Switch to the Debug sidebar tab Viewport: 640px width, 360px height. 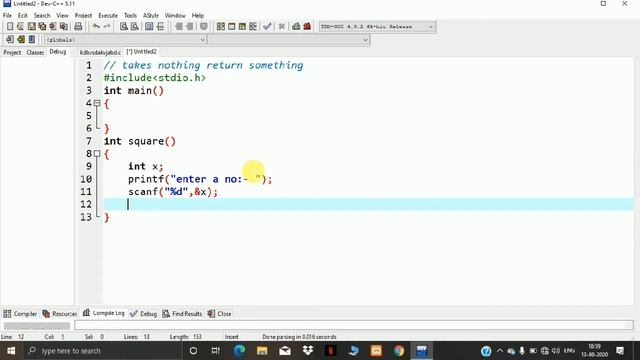point(58,52)
